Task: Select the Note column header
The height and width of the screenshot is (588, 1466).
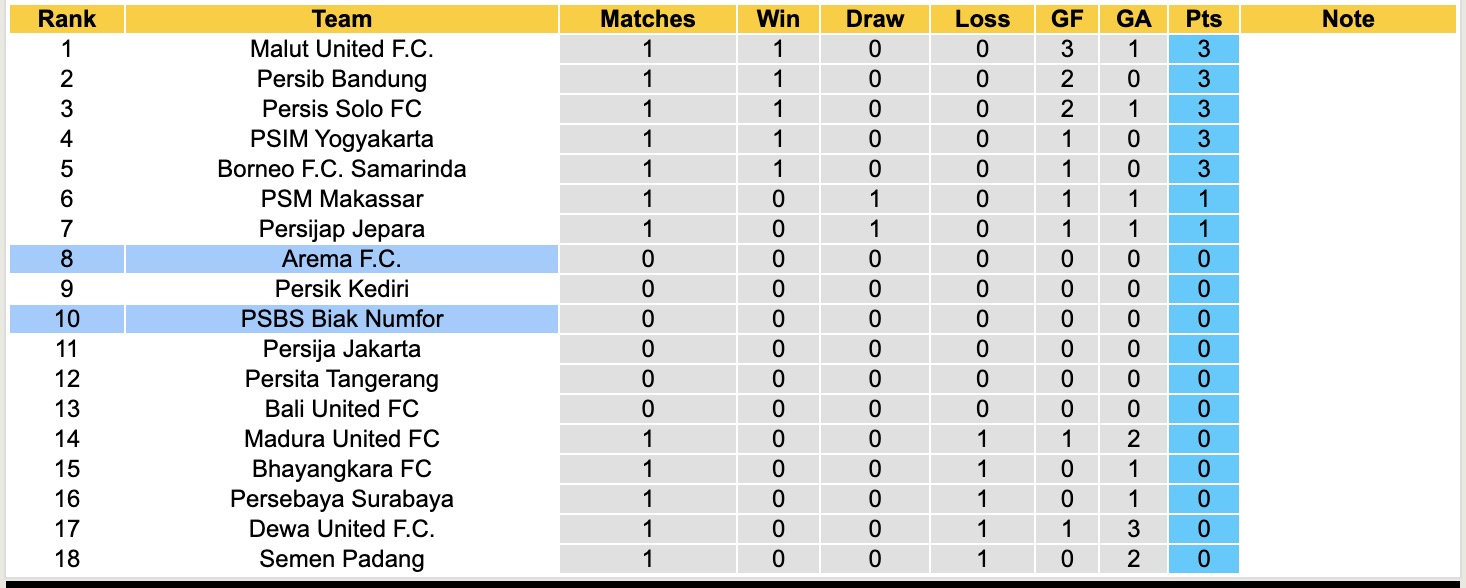Action: [x=1347, y=19]
